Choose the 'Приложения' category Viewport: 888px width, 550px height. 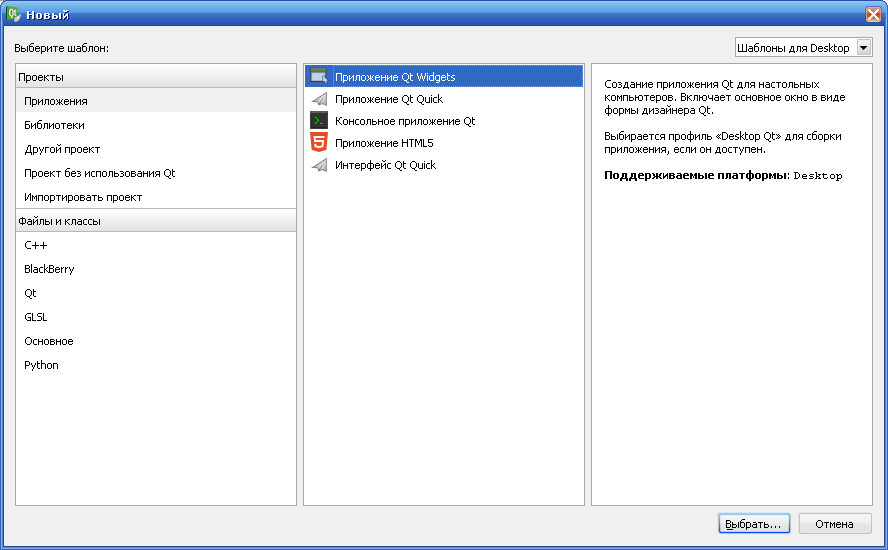[x=156, y=101]
